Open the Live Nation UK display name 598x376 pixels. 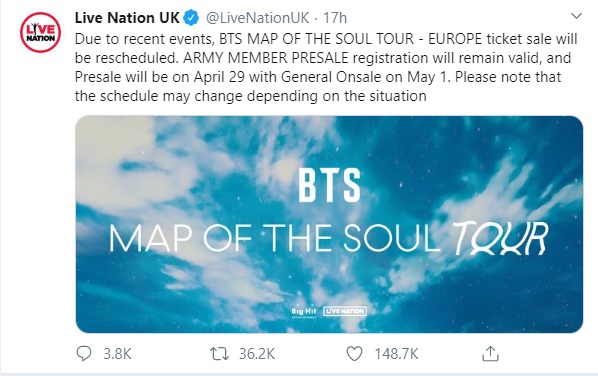point(127,18)
